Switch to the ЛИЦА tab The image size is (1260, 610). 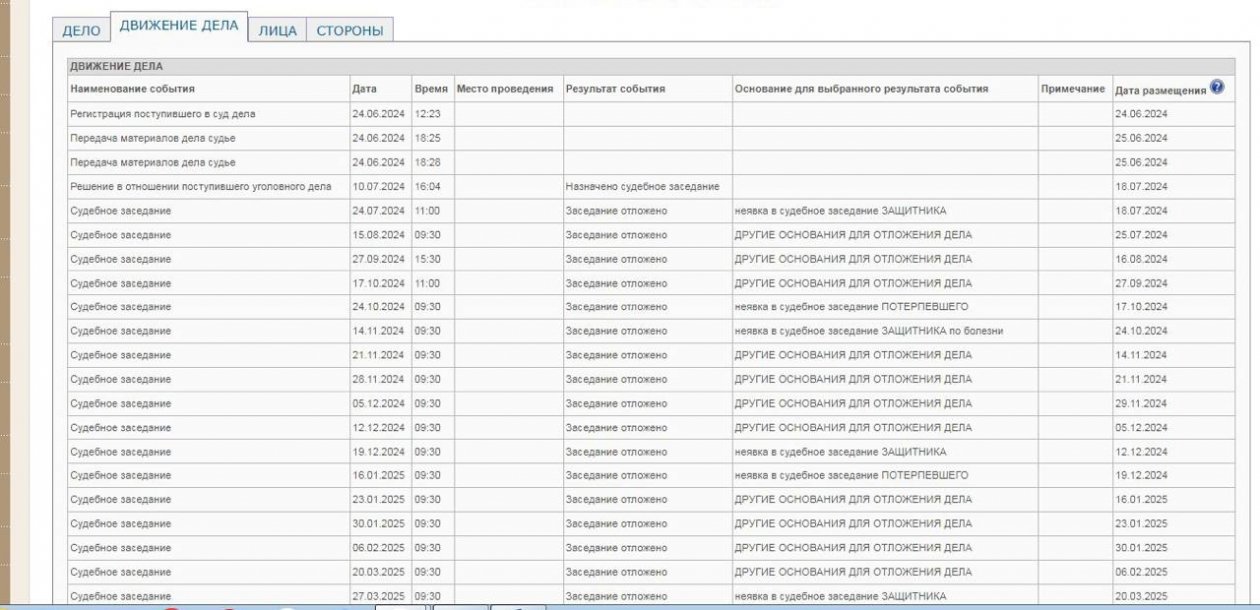277,31
